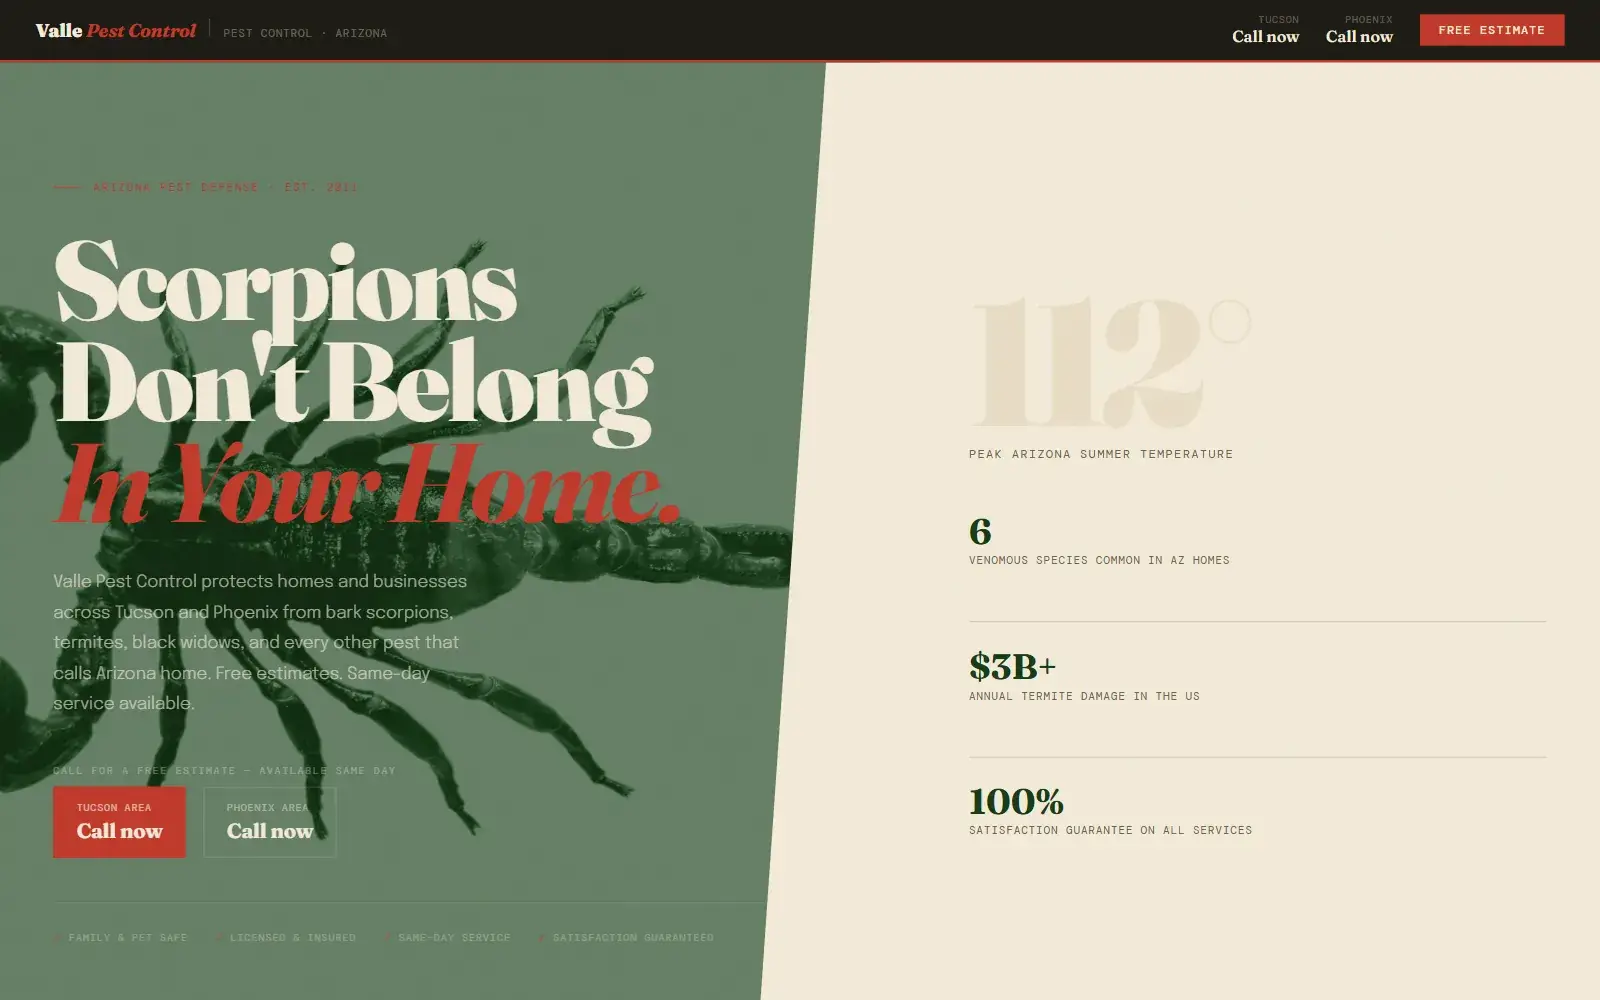The width and height of the screenshot is (1600, 1000).
Task: Click the red Tucson Area Call now button
Action: tap(119, 822)
